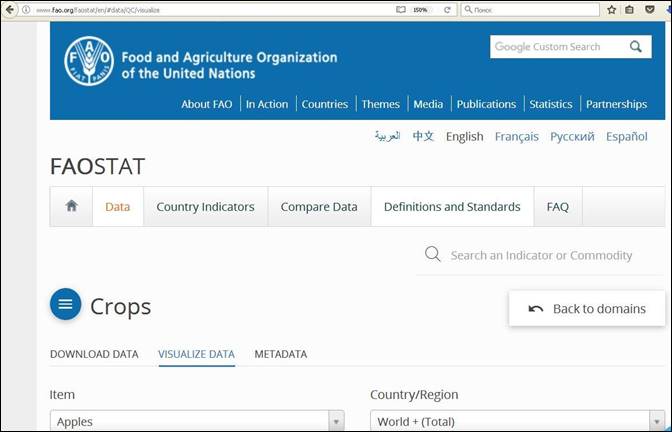Reload the page with the refresh icon
This screenshot has height=432, width=672.
(447, 9)
